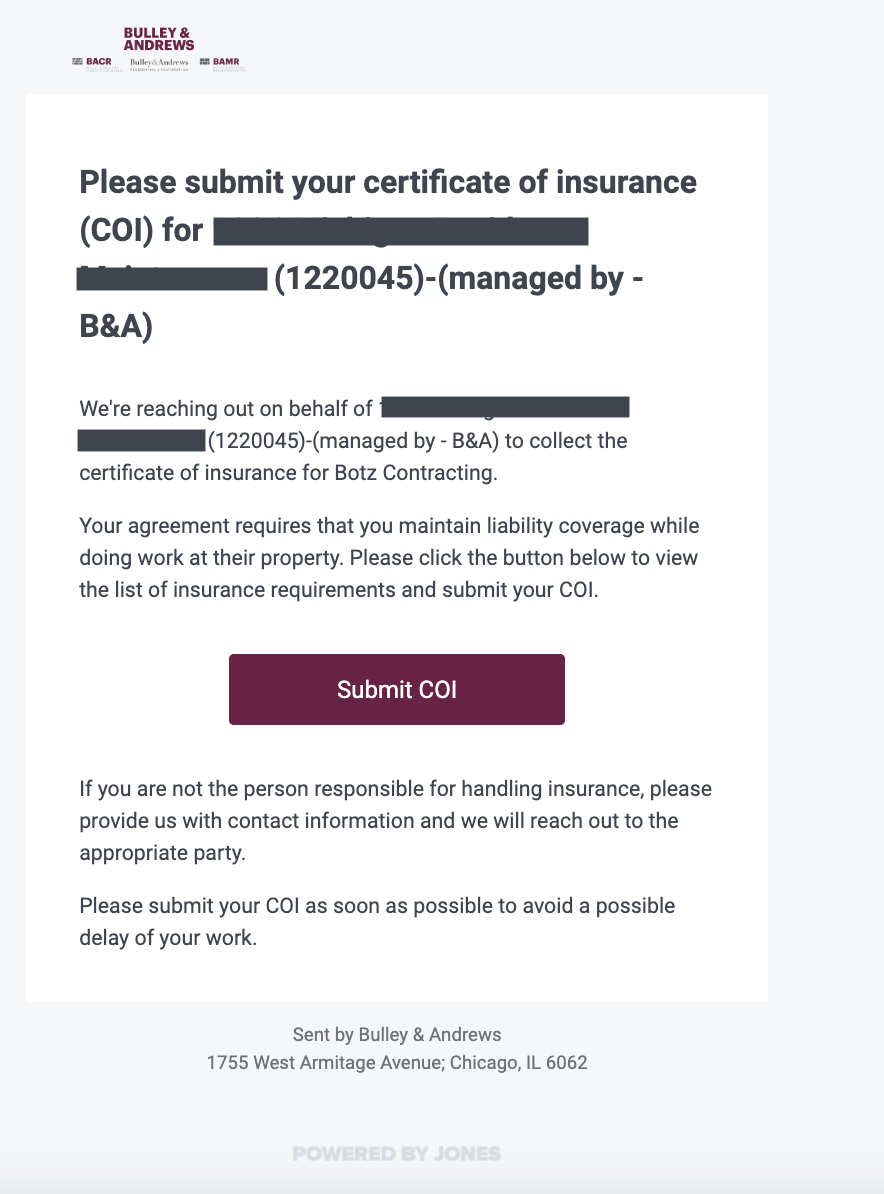Click the maroon Bulley & Andrews wordmark
Image resolution: width=884 pixels, height=1194 pixels.
160,38
